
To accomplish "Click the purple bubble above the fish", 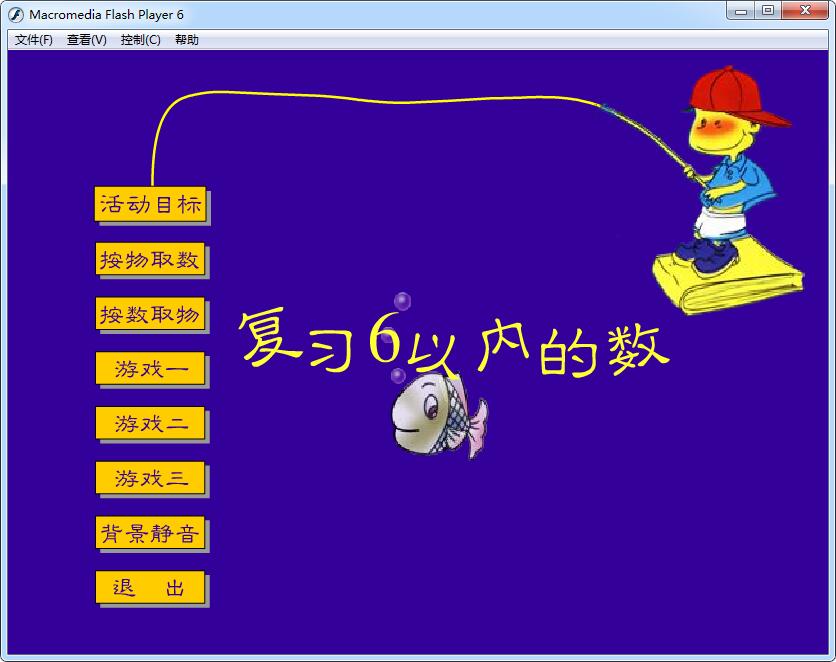I will 402,301.
